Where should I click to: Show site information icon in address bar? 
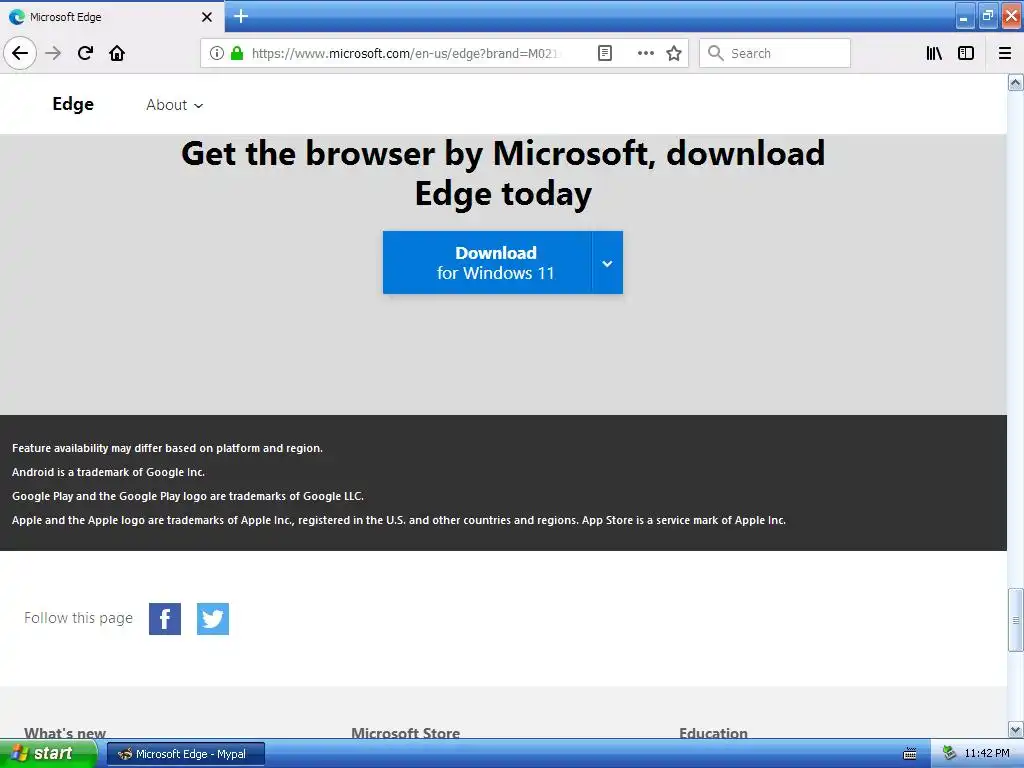click(217, 53)
